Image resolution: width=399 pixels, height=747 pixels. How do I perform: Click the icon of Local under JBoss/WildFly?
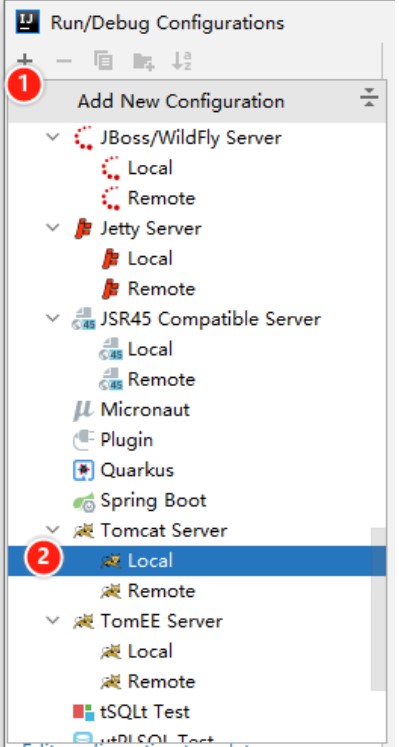tap(111, 169)
